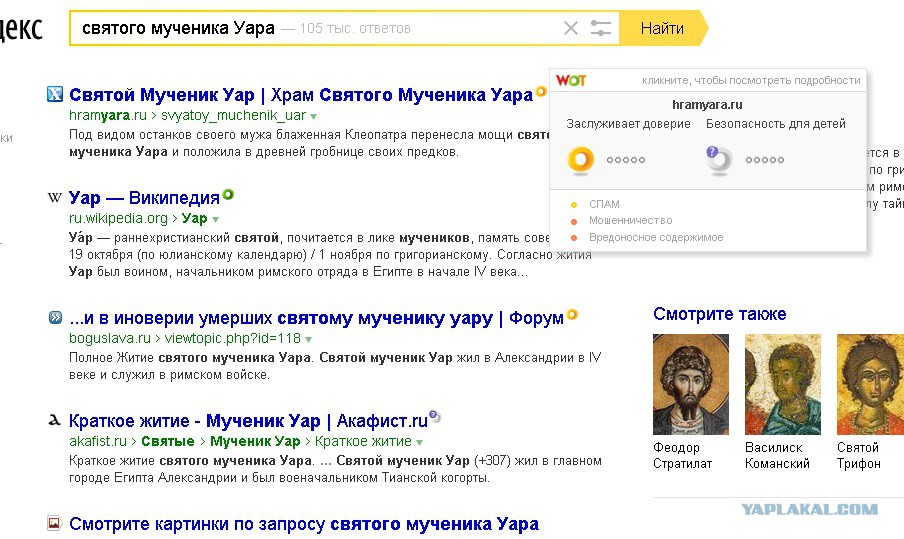Click WOT rating ring next to Храм Святого Мученика Уара
The image size is (904, 539).
[x=541, y=91]
